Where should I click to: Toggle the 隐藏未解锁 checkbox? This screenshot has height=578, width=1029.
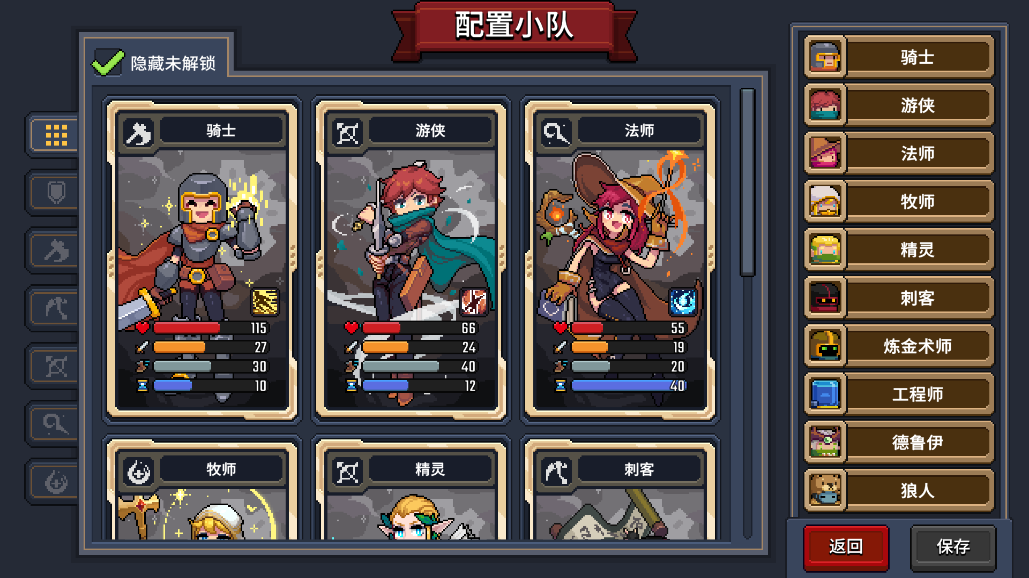[x=108, y=62]
